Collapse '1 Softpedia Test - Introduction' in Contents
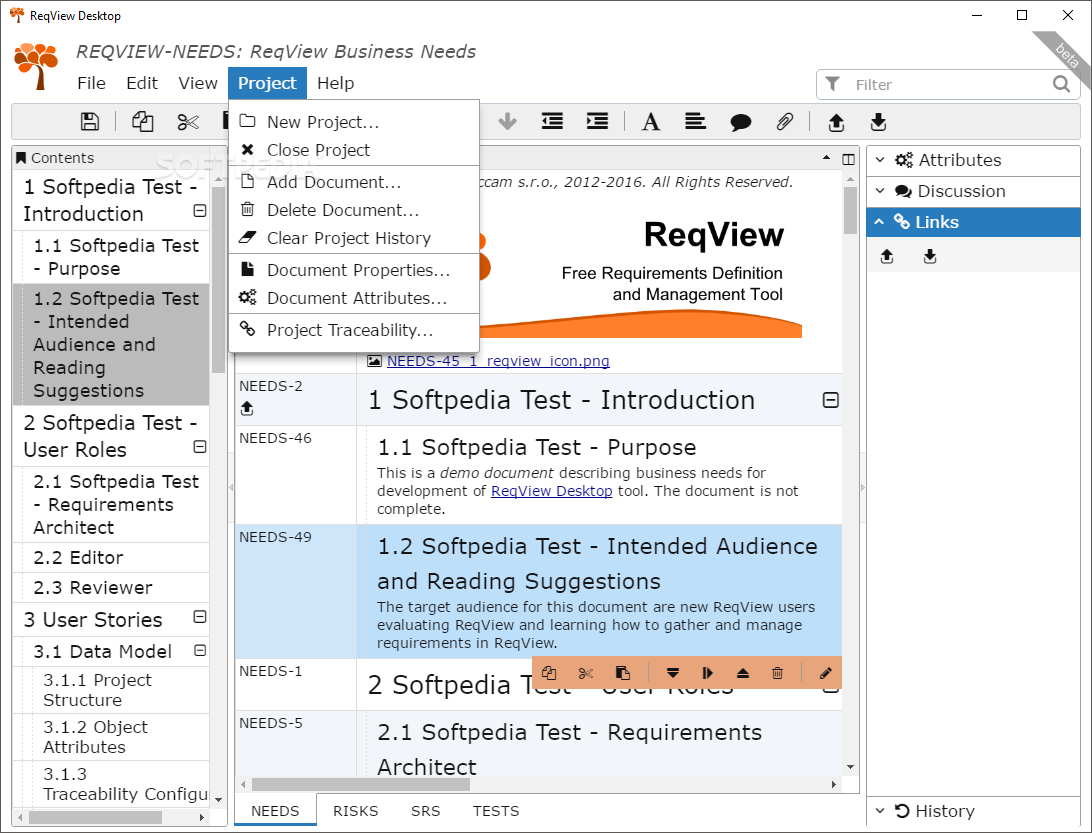 pyautogui.click(x=200, y=210)
